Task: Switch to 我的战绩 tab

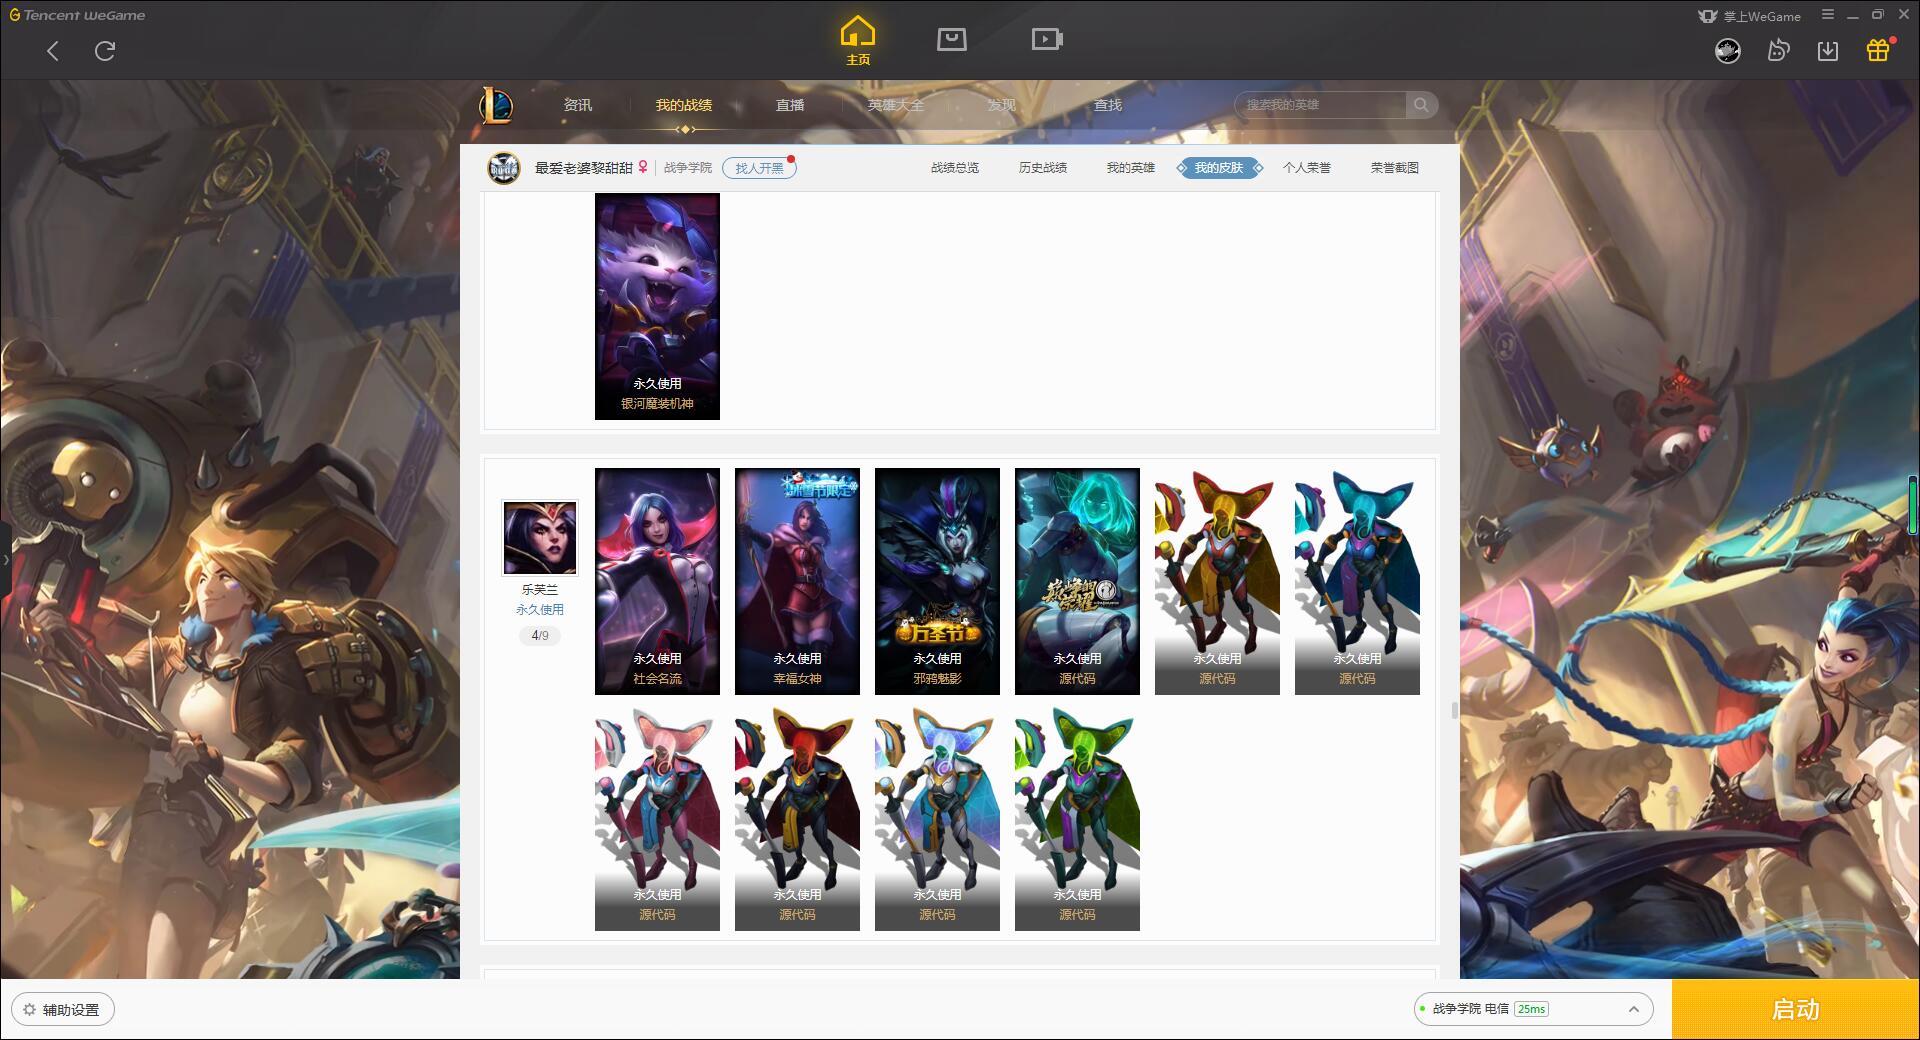Action: 684,105
